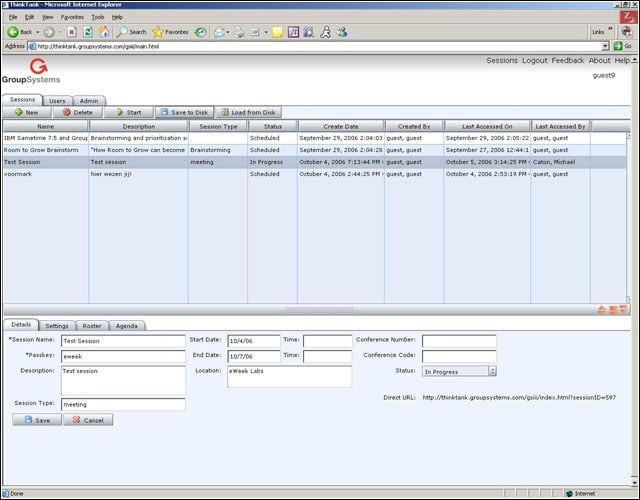This screenshot has height=500, width=640.
Task: Expand the Links toolbar chevron
Action: pos(611,29)
